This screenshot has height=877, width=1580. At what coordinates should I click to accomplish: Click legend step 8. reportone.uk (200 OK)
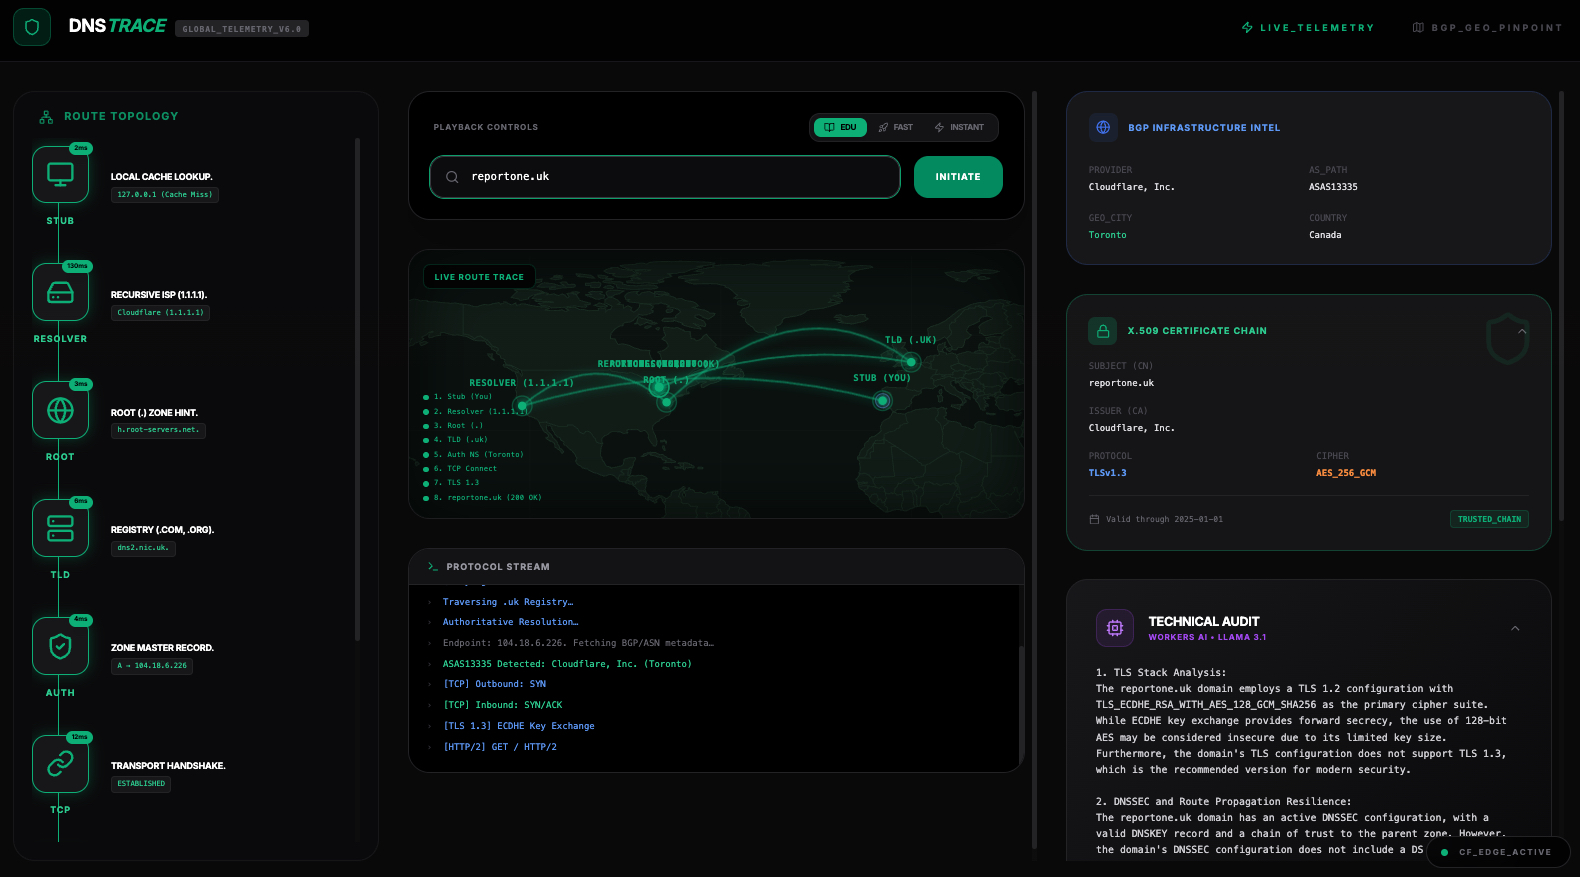point(482,498)
